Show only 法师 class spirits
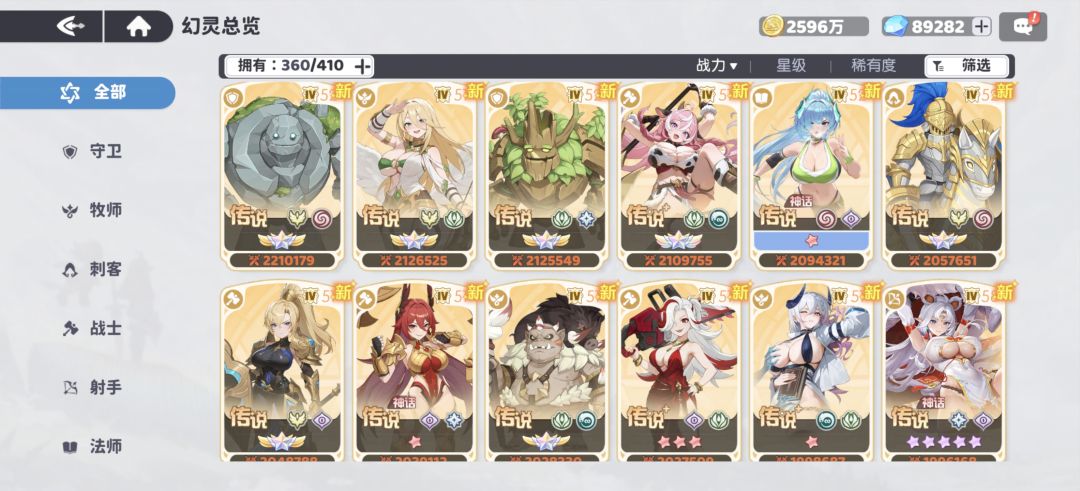Screen dimensions: 1080x491 click(92, 447)
